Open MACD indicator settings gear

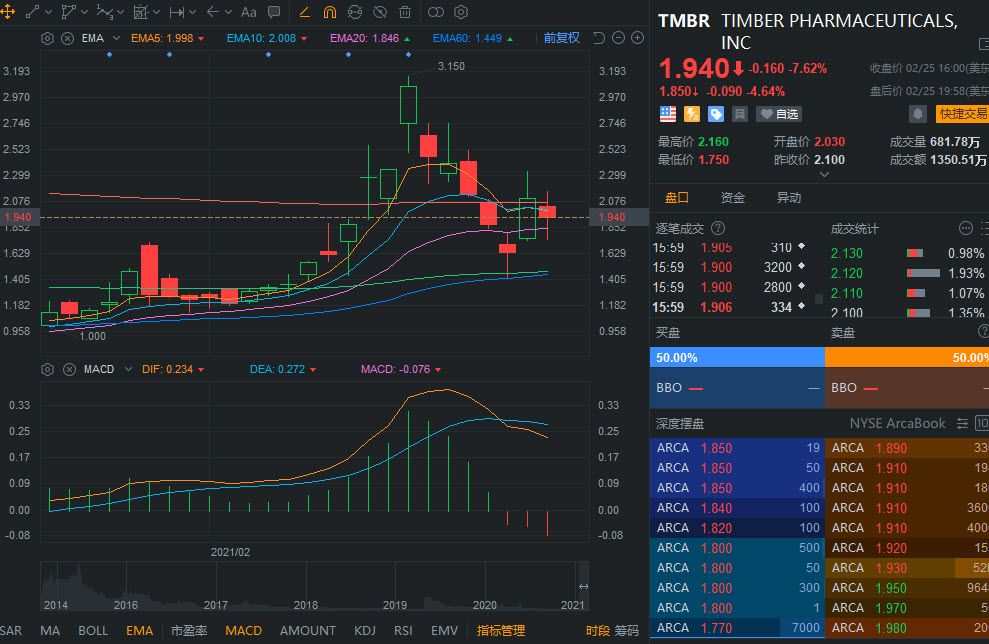47,370
